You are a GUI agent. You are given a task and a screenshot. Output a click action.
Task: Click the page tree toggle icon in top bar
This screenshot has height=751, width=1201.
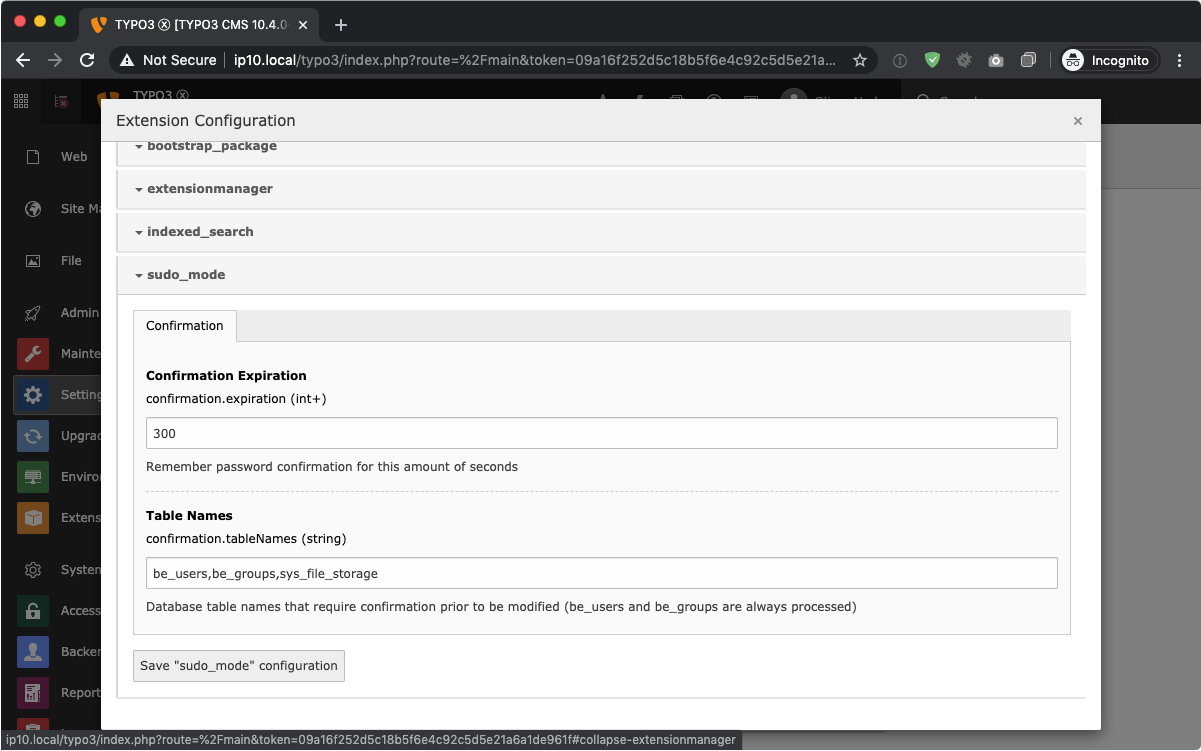click(61, 101)
